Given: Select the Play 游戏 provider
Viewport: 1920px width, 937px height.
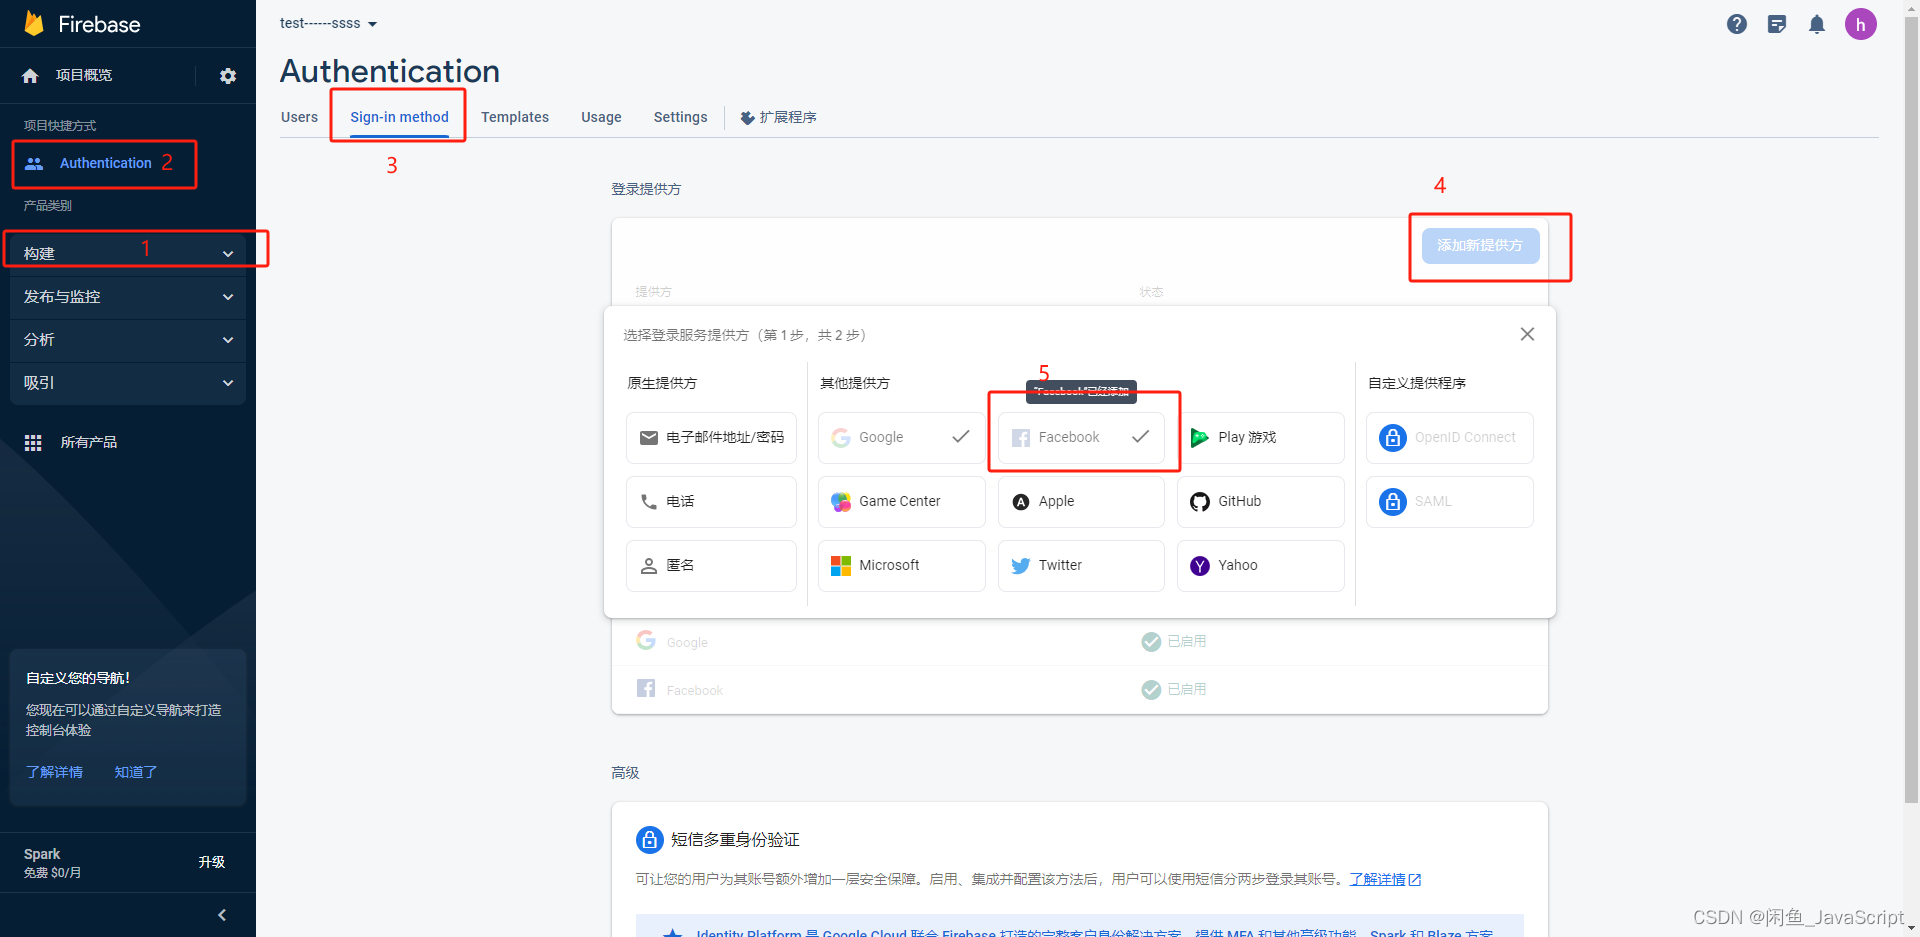Looking at the screenshot, I should (x=1260, y=437).
